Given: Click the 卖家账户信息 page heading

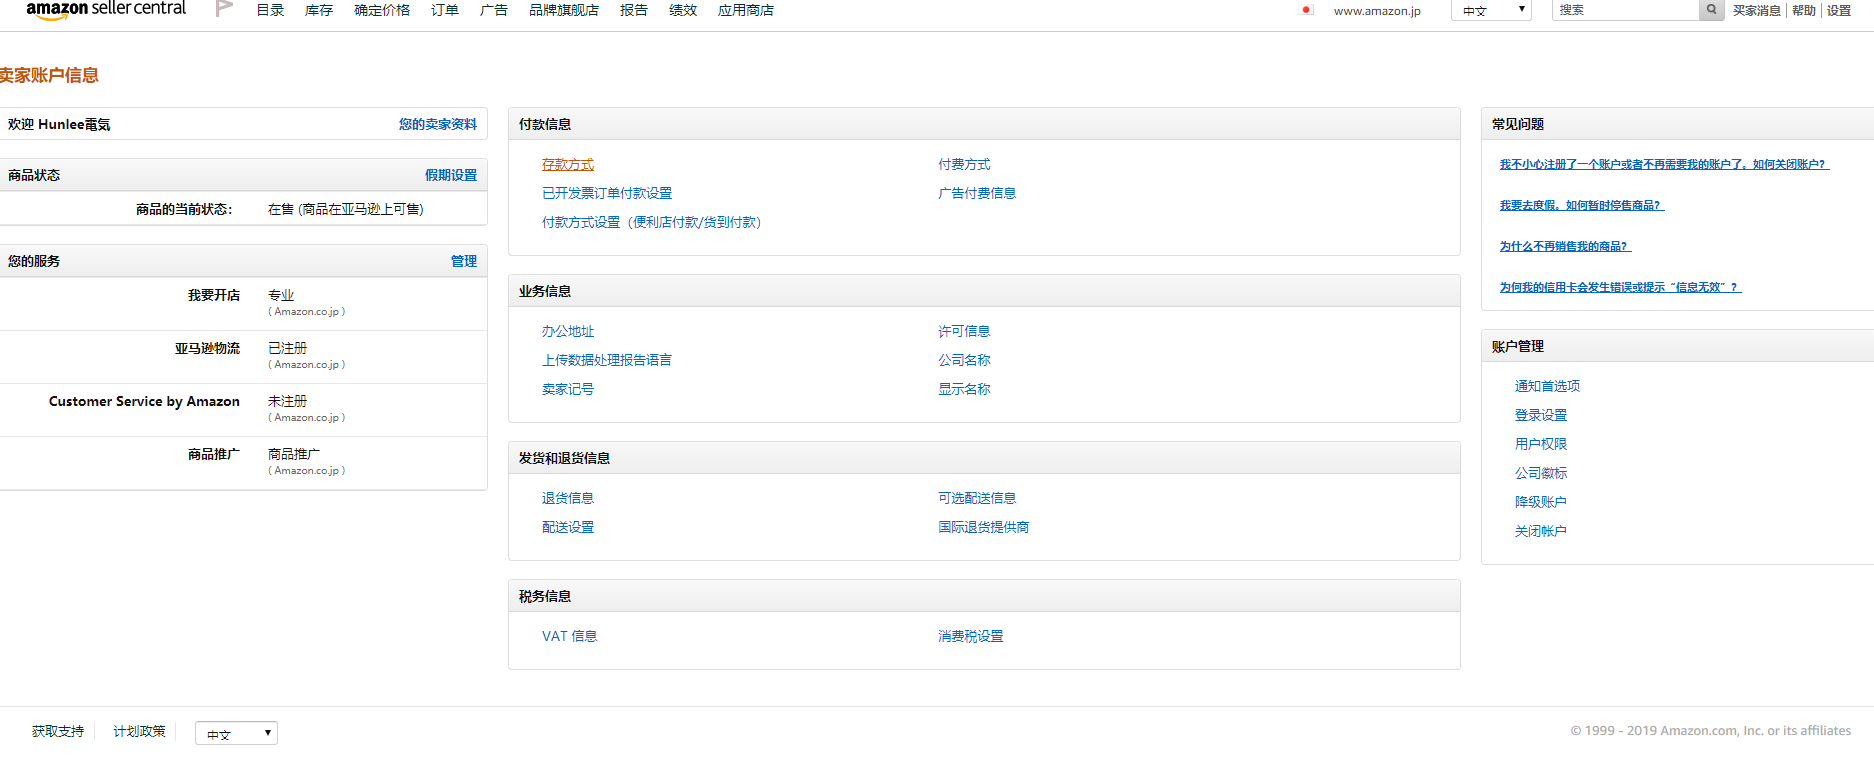Looking at the screenshot, I should [x=49, y=75].
